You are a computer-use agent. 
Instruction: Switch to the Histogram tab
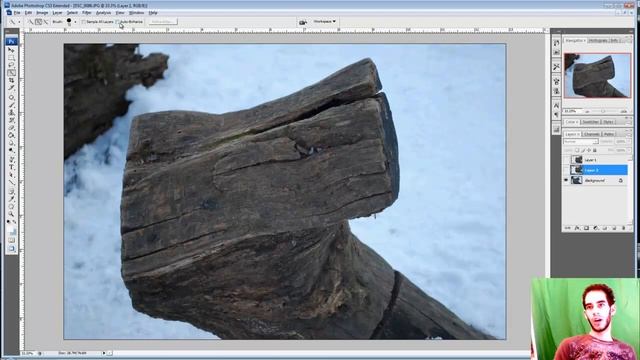click(598, 40)
